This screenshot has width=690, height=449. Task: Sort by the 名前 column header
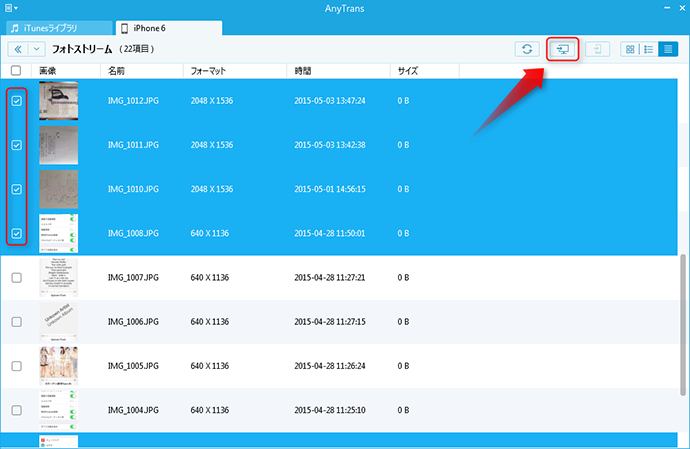tap(117, 70)
